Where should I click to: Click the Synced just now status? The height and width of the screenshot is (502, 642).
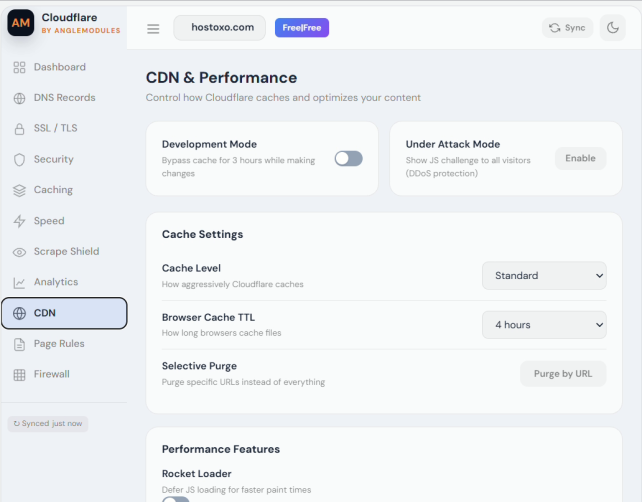(x=48, y=424)
